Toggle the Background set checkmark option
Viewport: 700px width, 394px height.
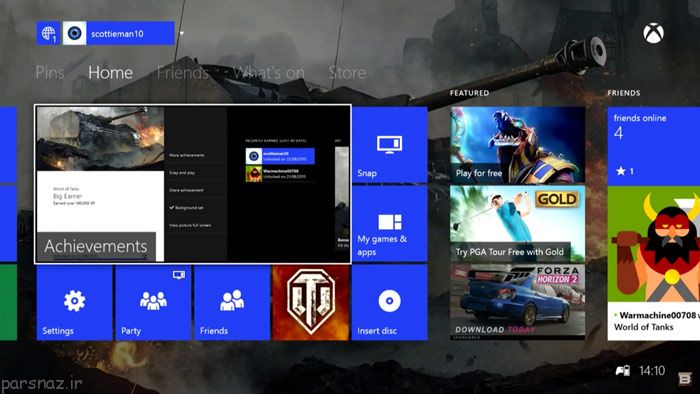click(186, 207)
